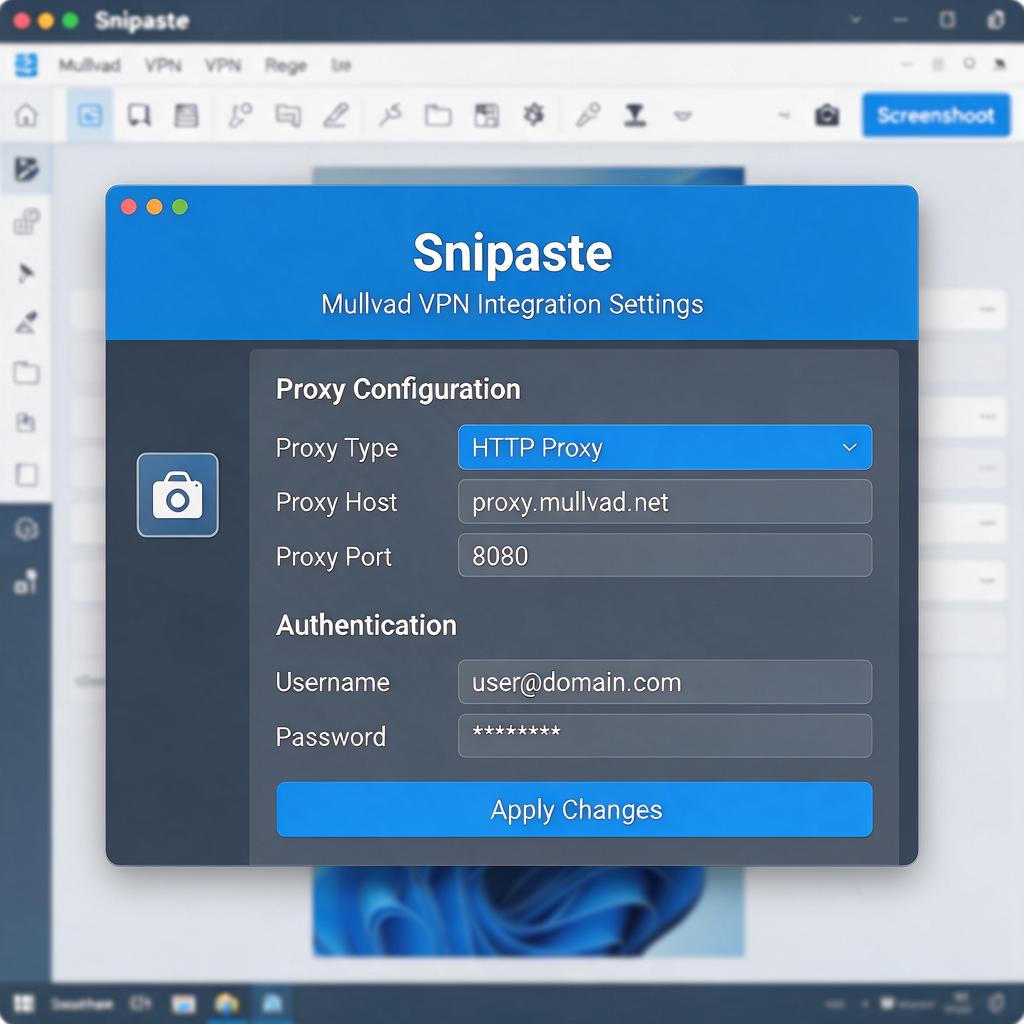Select the eyedropper icon in toolbar
Image resolution: width=1024 pixels, height=1024 pixels.
coord(588,116)
